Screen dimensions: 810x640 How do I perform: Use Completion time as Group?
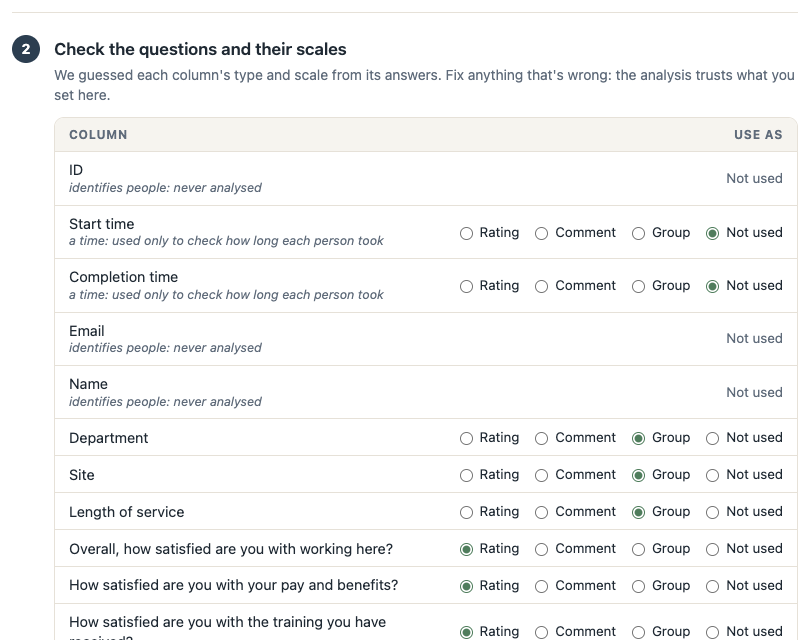tap(638, 287)
